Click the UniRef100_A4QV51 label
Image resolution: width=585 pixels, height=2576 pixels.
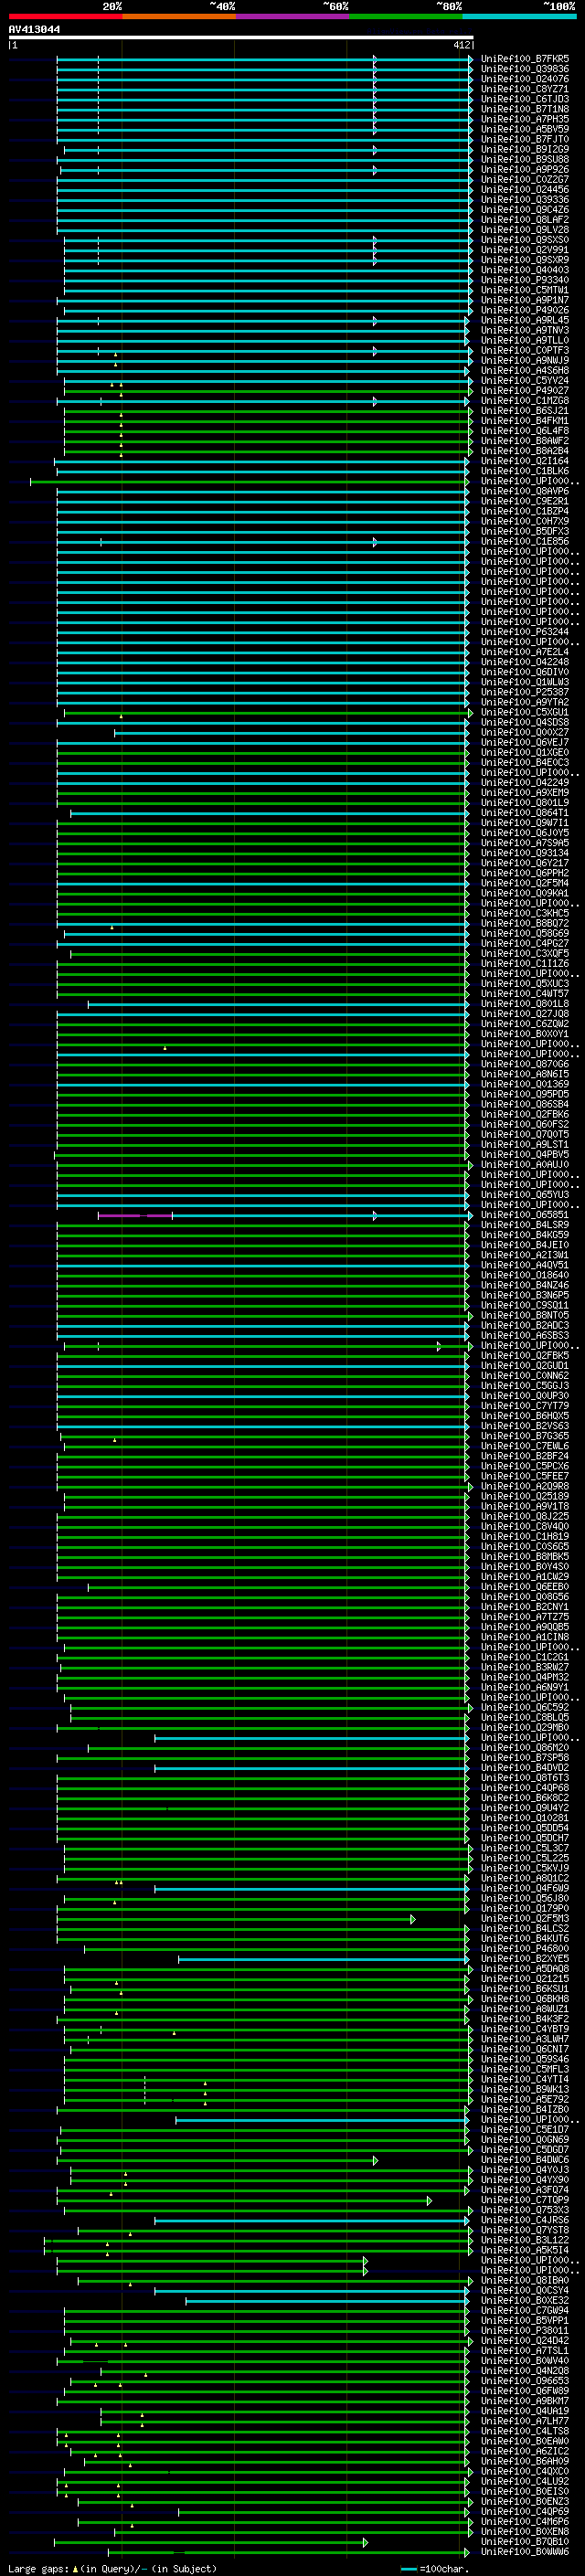coord(525,1265)
